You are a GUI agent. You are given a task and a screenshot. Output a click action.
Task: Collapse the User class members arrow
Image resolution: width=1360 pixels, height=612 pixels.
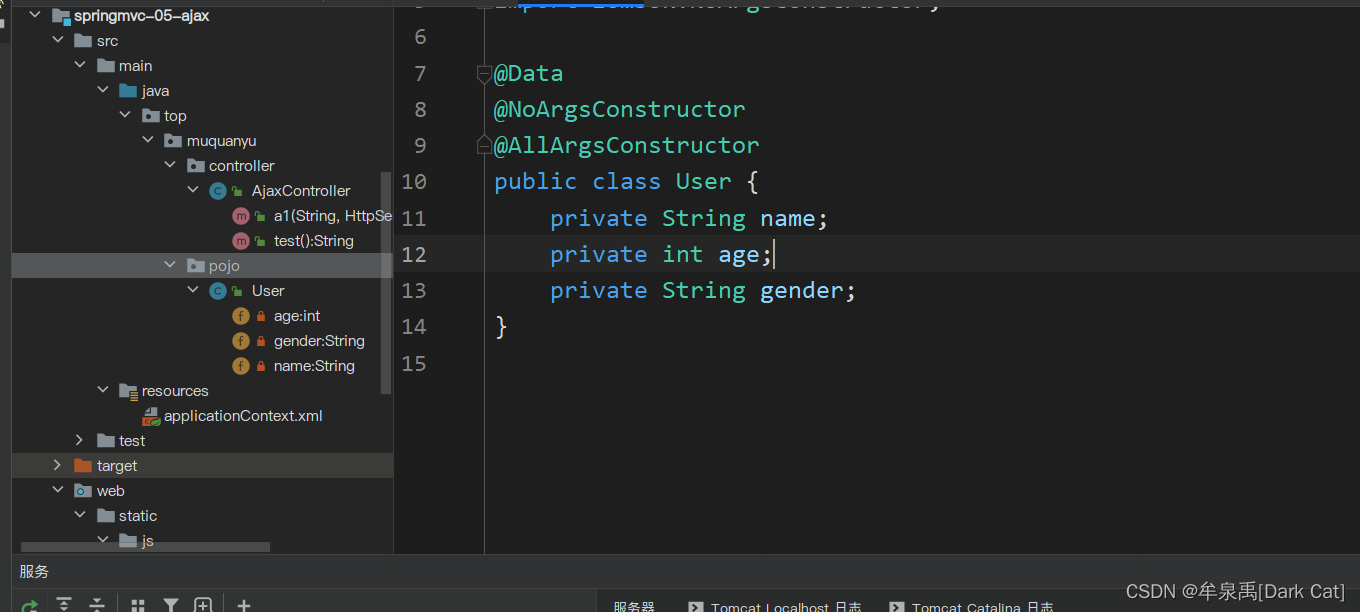[x=193, y=290]
